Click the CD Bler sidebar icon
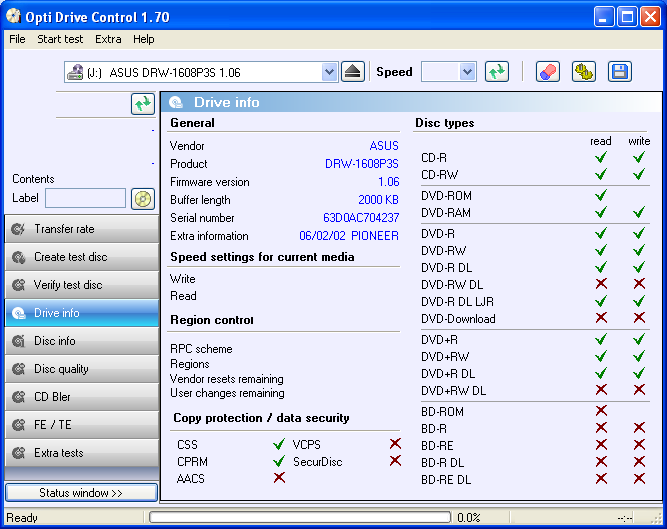Image resolution: width=667 pixels, height=529 pixels. coord(18,397)
